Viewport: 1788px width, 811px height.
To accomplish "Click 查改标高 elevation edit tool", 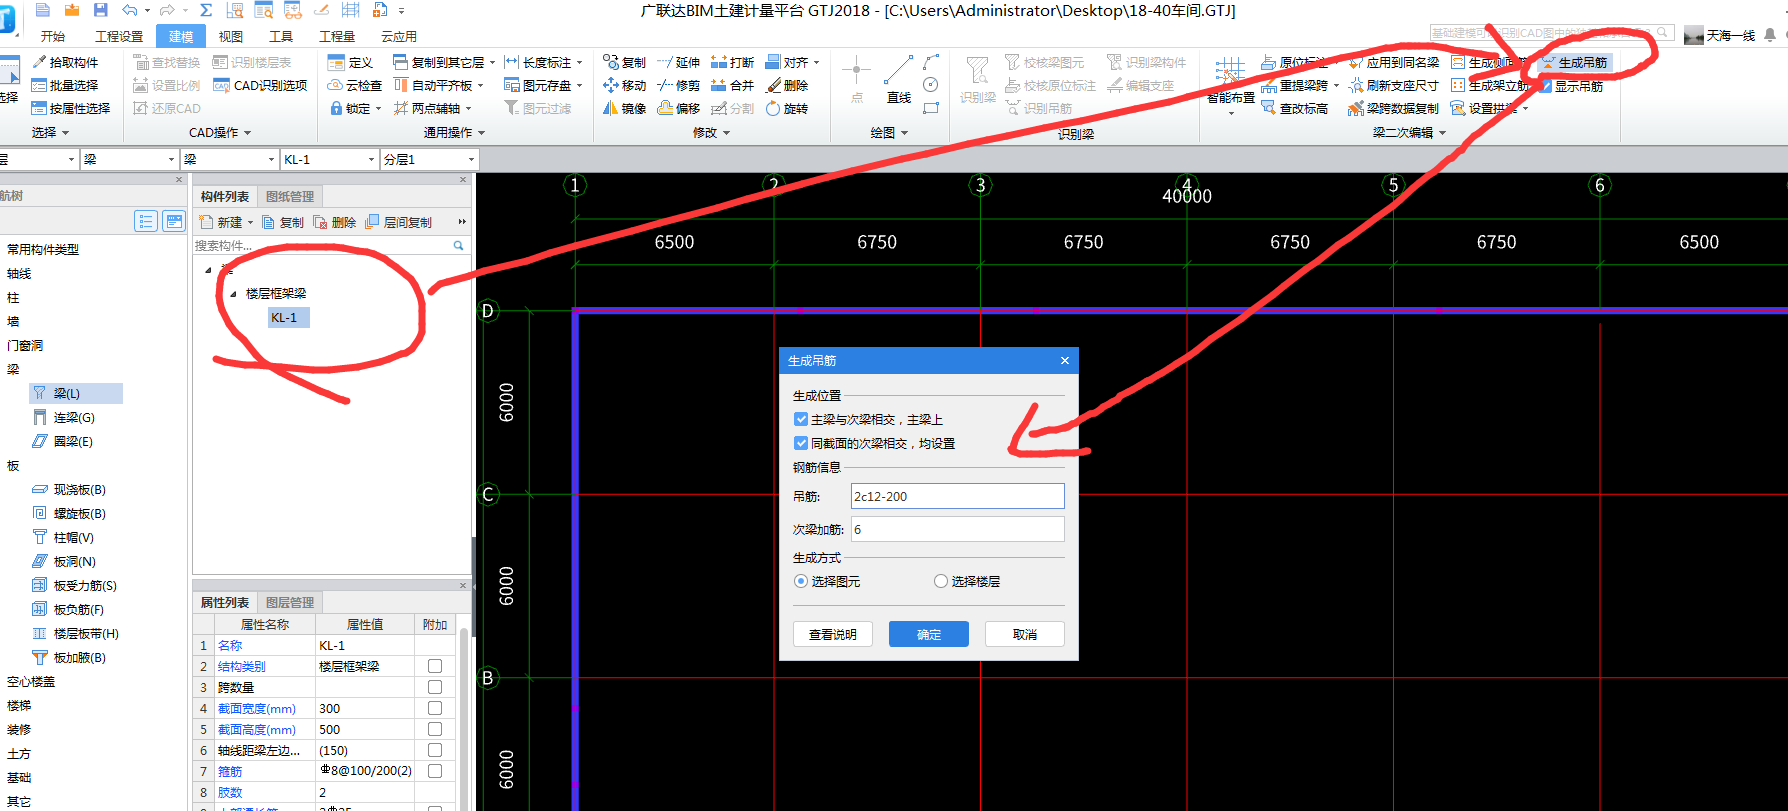I will click(1295, 108).
